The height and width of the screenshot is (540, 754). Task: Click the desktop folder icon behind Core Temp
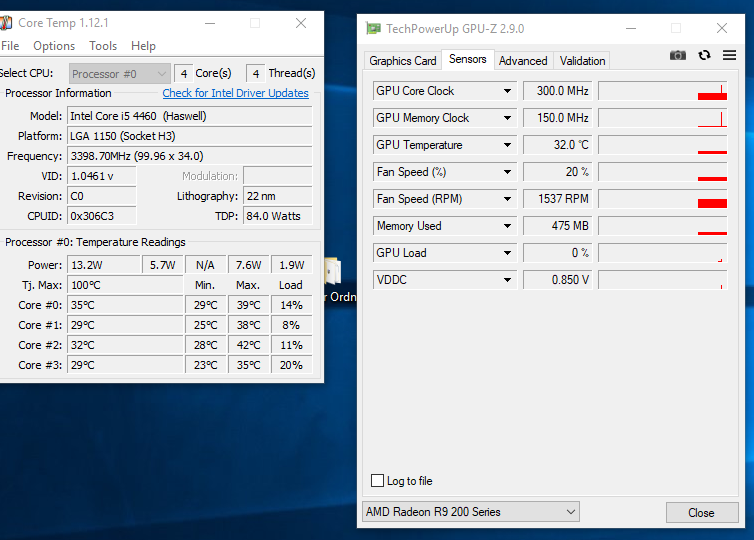click(x=333, y=272)
